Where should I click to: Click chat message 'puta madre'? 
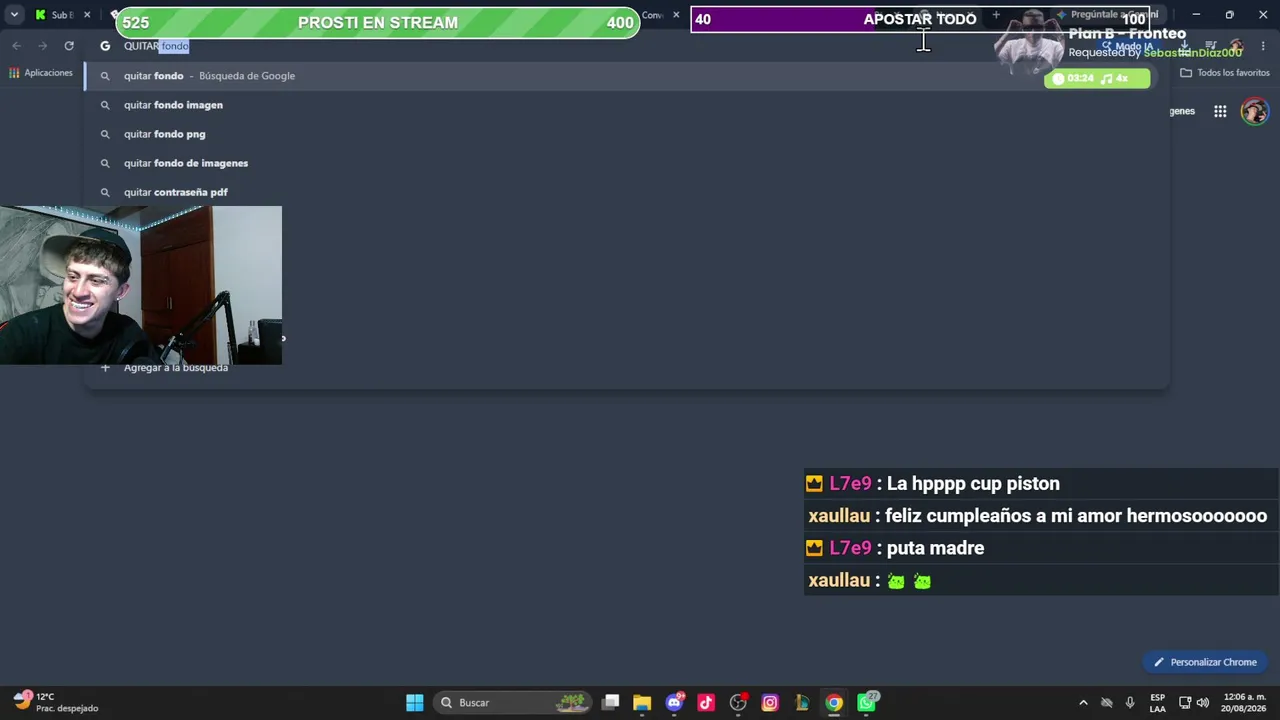(x=935, y=548)
